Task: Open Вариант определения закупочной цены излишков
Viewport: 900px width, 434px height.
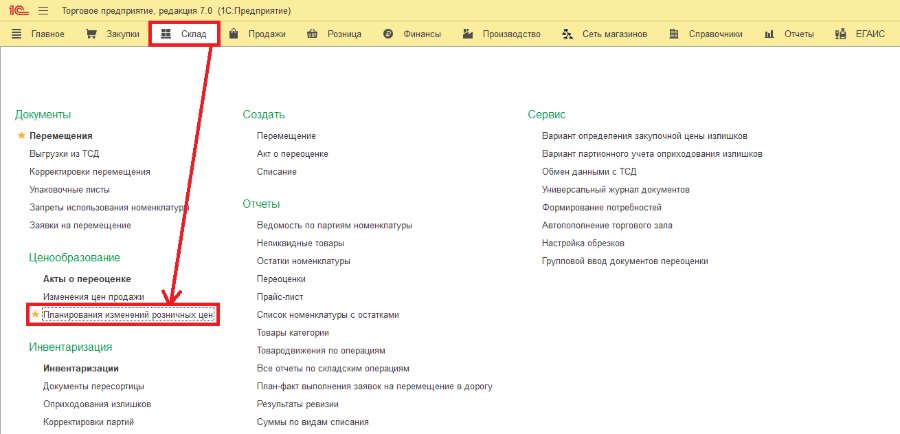Action: [x=645, y=136]
